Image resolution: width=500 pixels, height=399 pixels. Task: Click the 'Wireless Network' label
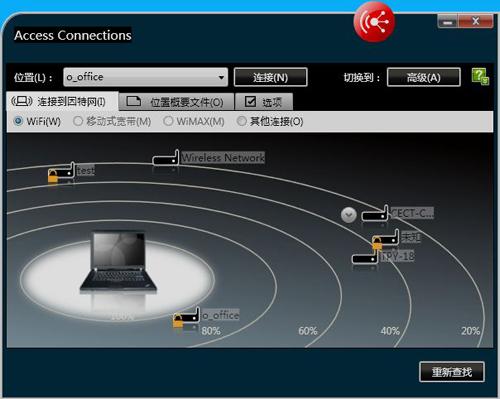point(223,157)
